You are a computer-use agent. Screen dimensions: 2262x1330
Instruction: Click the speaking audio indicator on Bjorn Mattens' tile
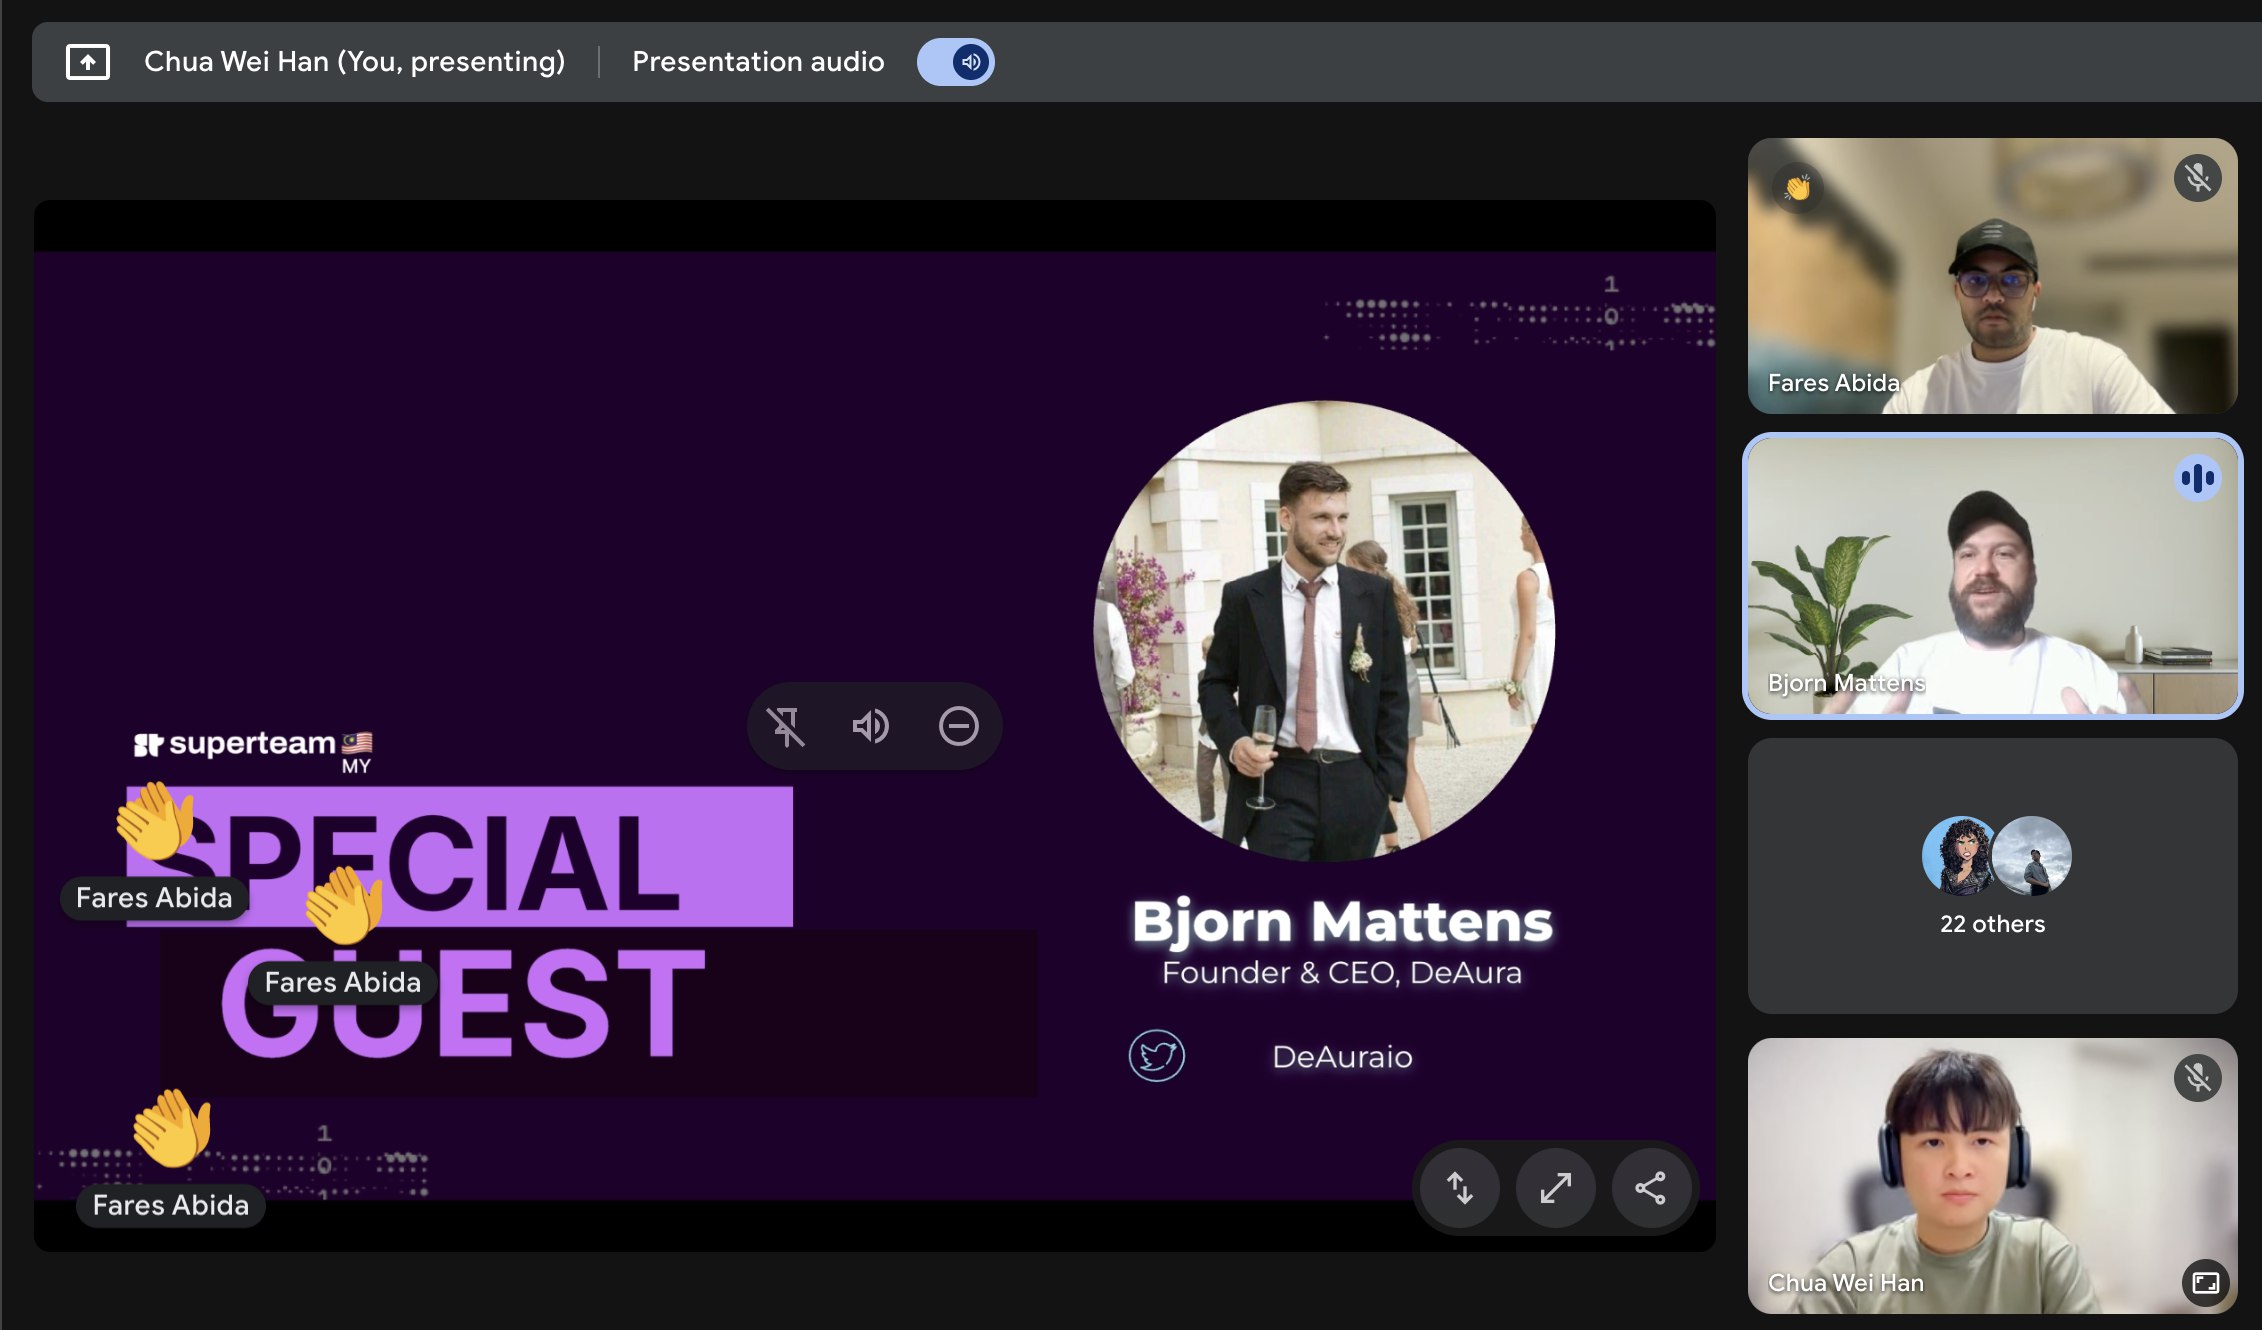[2197, 478]
